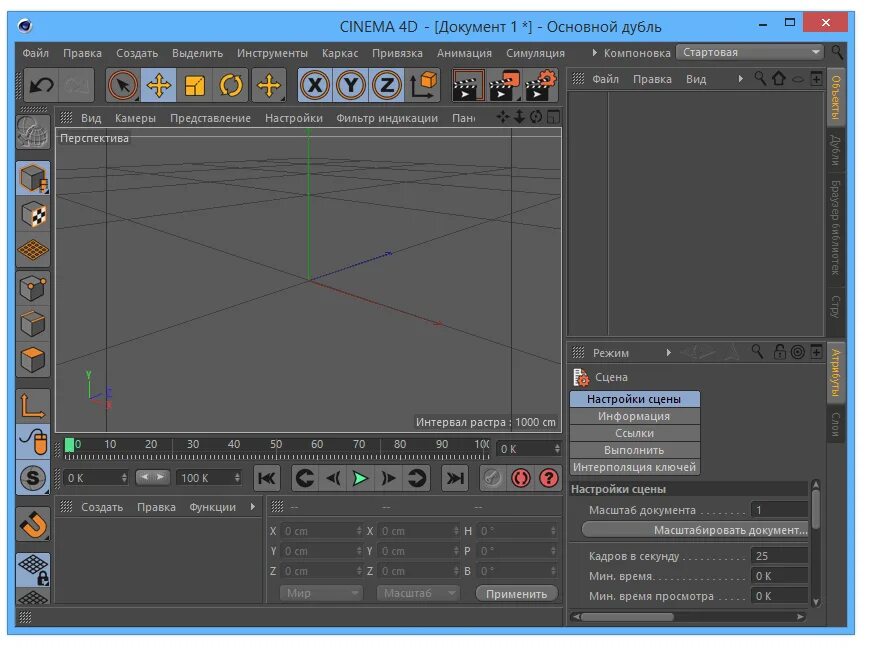Switch to Edges mode

pyautogui.click(x=33, y=324)
